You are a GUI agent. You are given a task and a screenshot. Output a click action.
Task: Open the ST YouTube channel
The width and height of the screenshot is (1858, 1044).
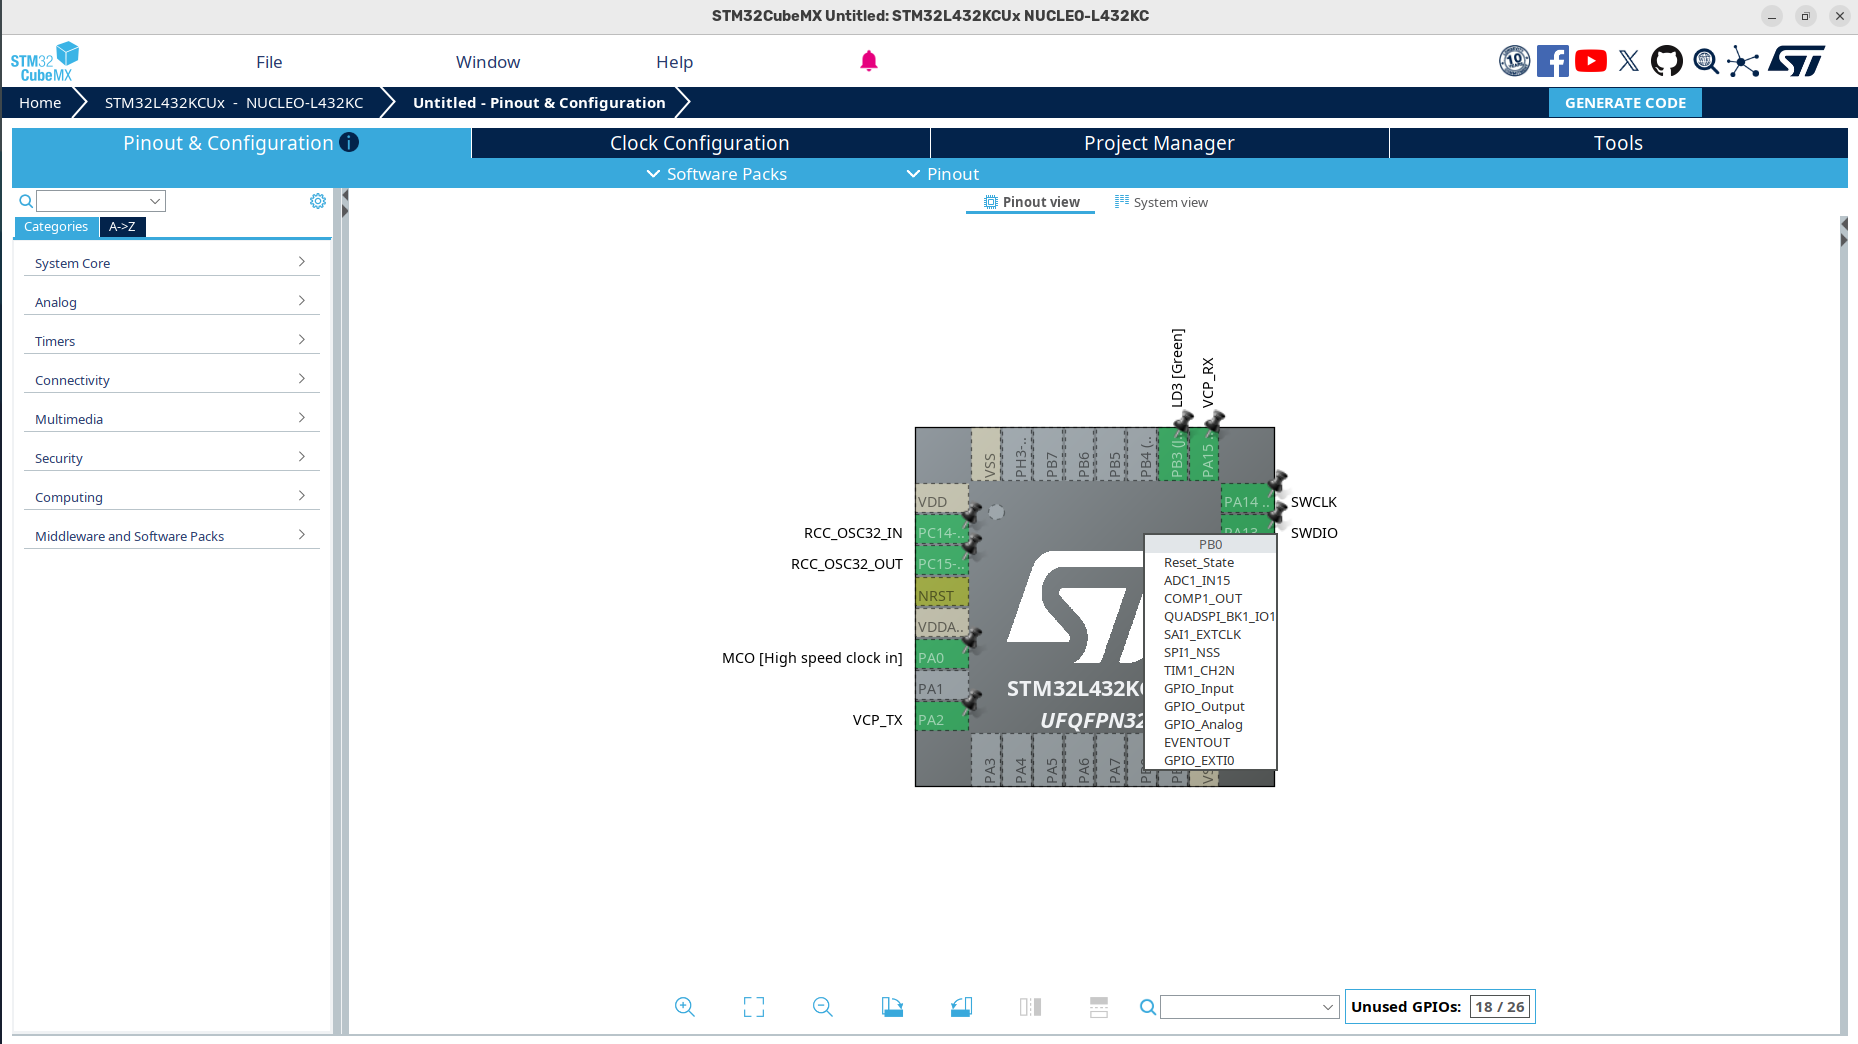pyautogui.click(x=1591, y=61)
